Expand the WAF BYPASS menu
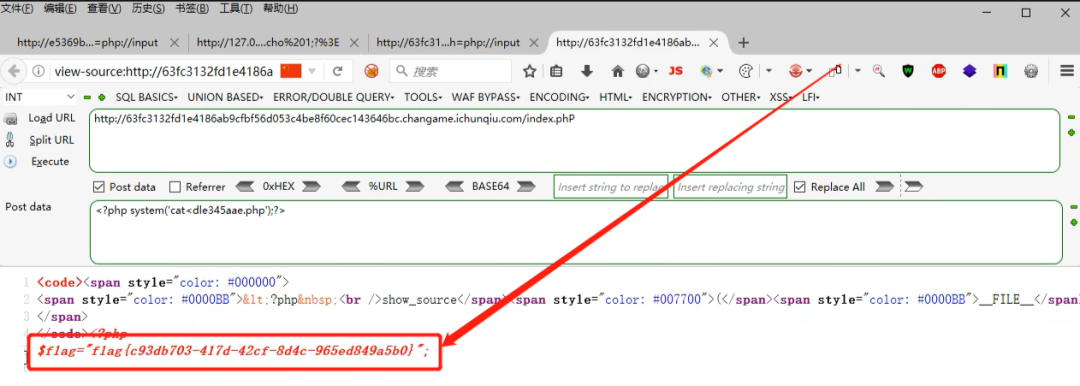This screenshot has height=386, width=1080. tap(486, 97)
